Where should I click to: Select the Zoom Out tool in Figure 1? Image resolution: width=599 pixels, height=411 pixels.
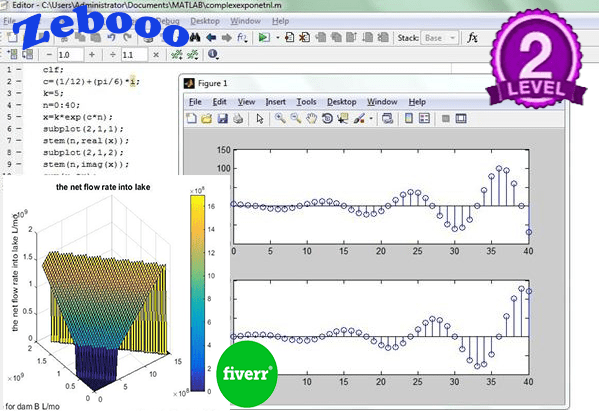[296, 118]
